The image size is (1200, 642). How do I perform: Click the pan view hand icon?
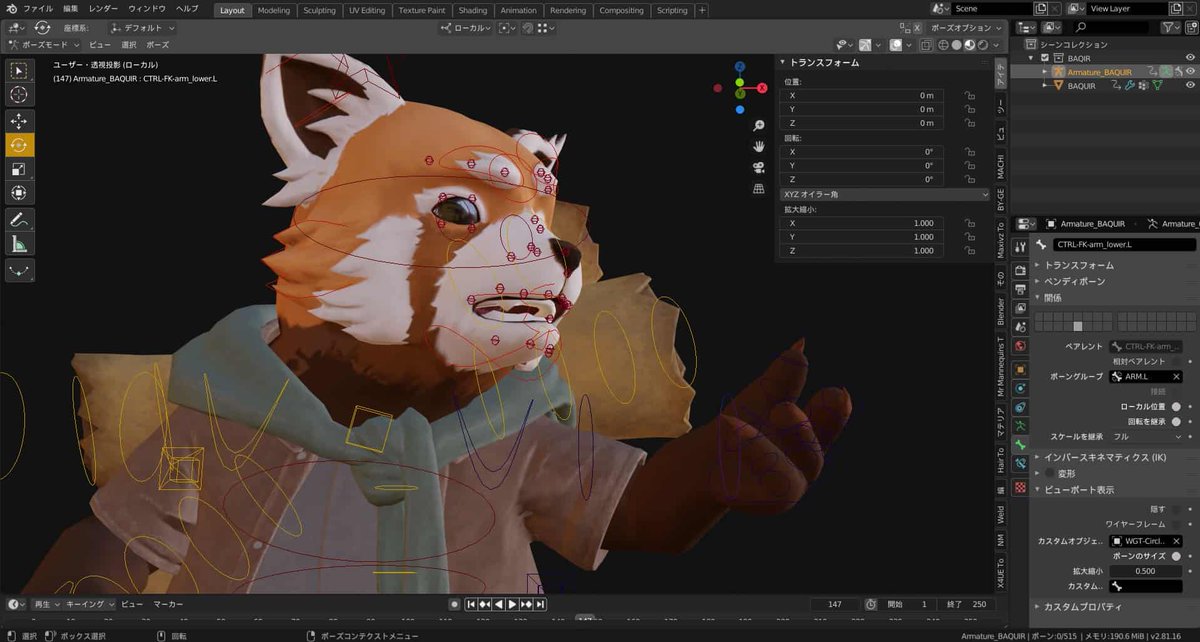pyautogui.click(x=759, y=146)
